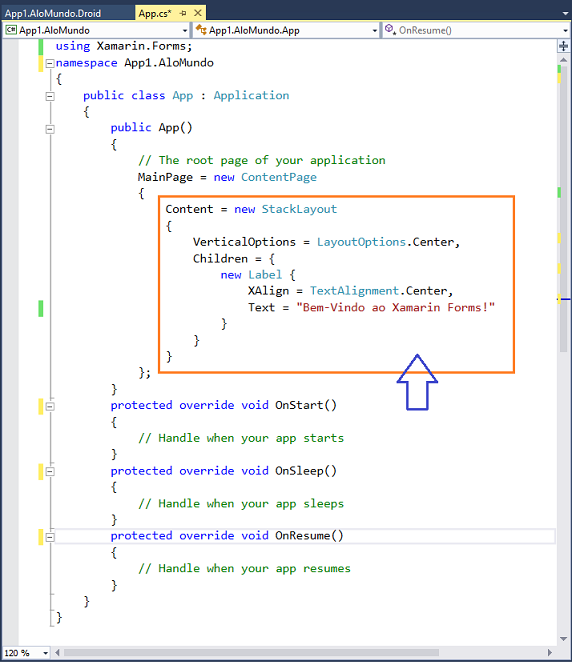Click the tab overflow arrow at top right

[565, 13]
